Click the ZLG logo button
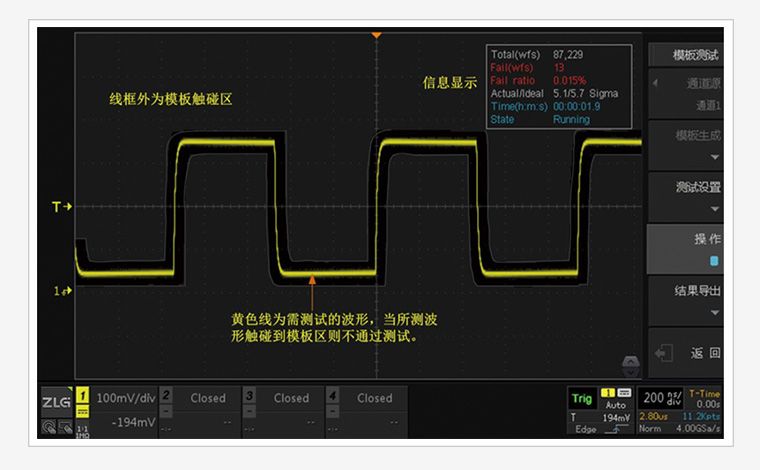This screenshot has height=470, width=760. click(55, 402)
